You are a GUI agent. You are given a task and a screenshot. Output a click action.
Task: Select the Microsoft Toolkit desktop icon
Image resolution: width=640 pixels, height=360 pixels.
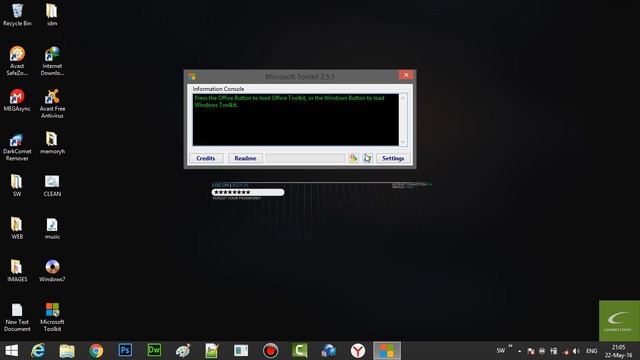point(52,317)
